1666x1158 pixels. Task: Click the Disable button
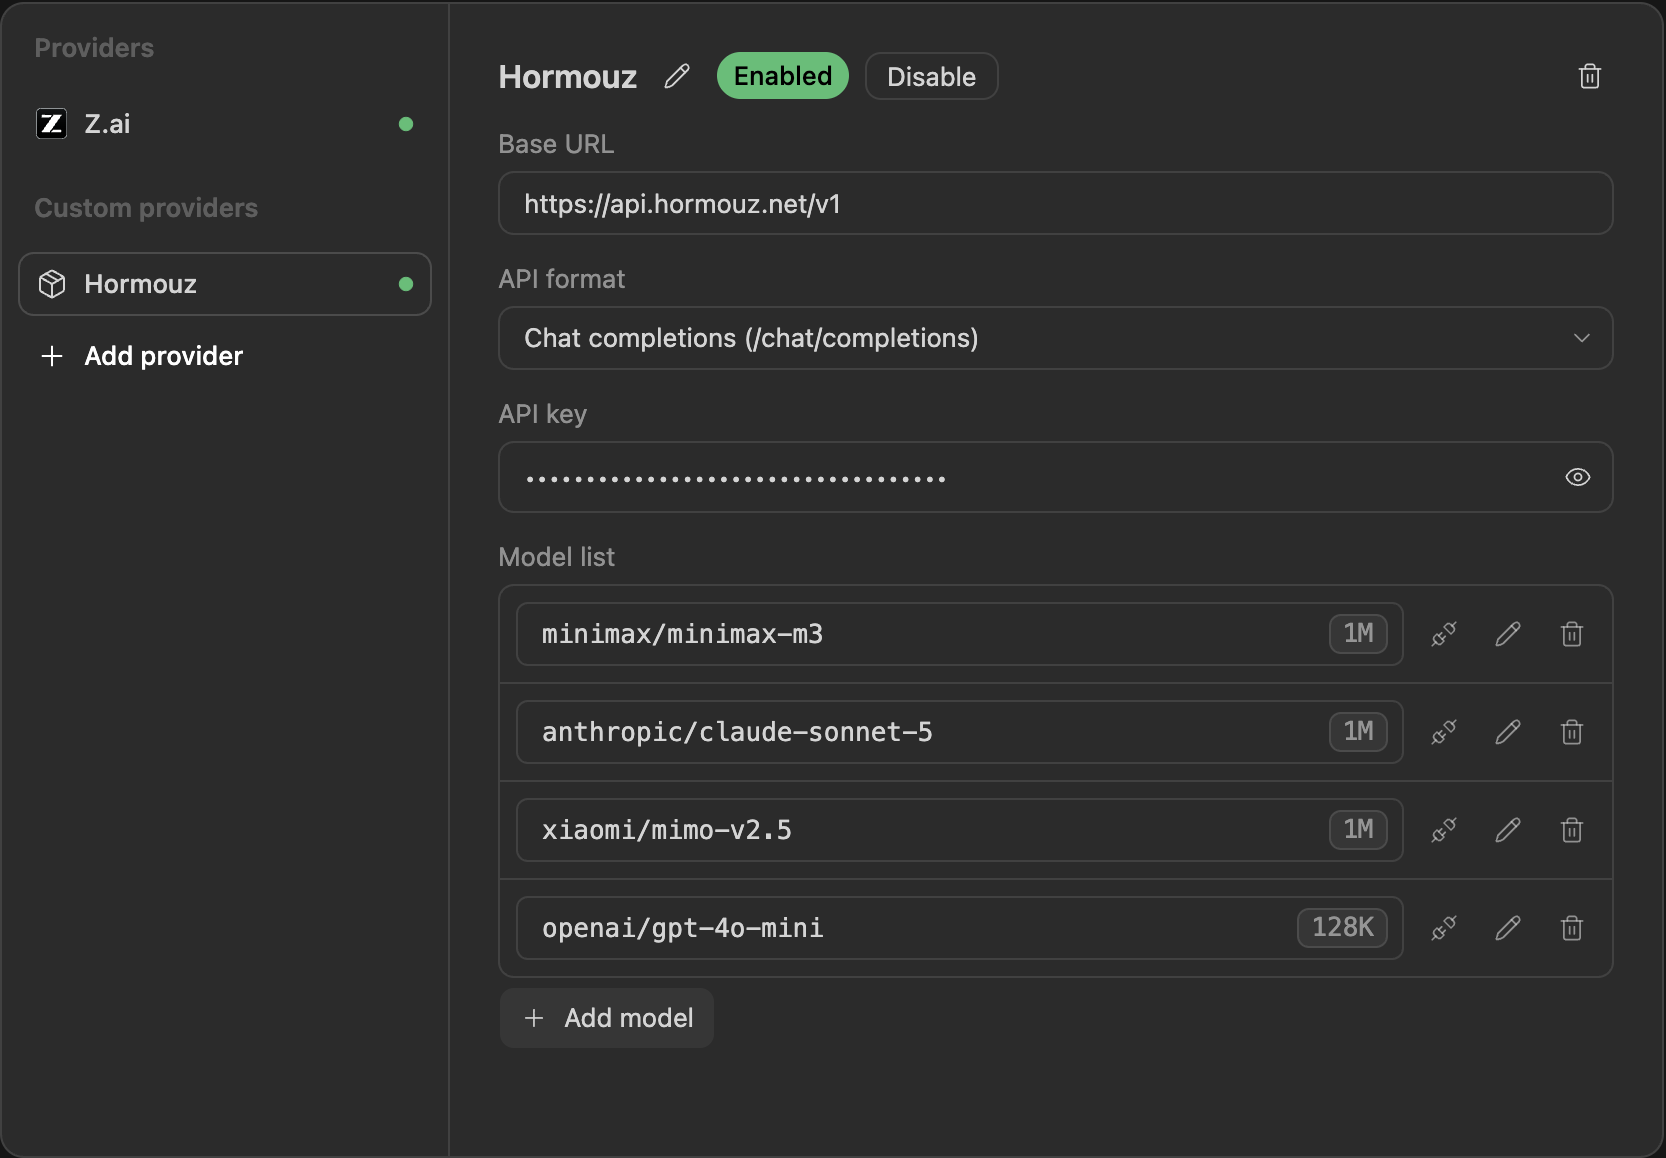[x=932, y=76]
